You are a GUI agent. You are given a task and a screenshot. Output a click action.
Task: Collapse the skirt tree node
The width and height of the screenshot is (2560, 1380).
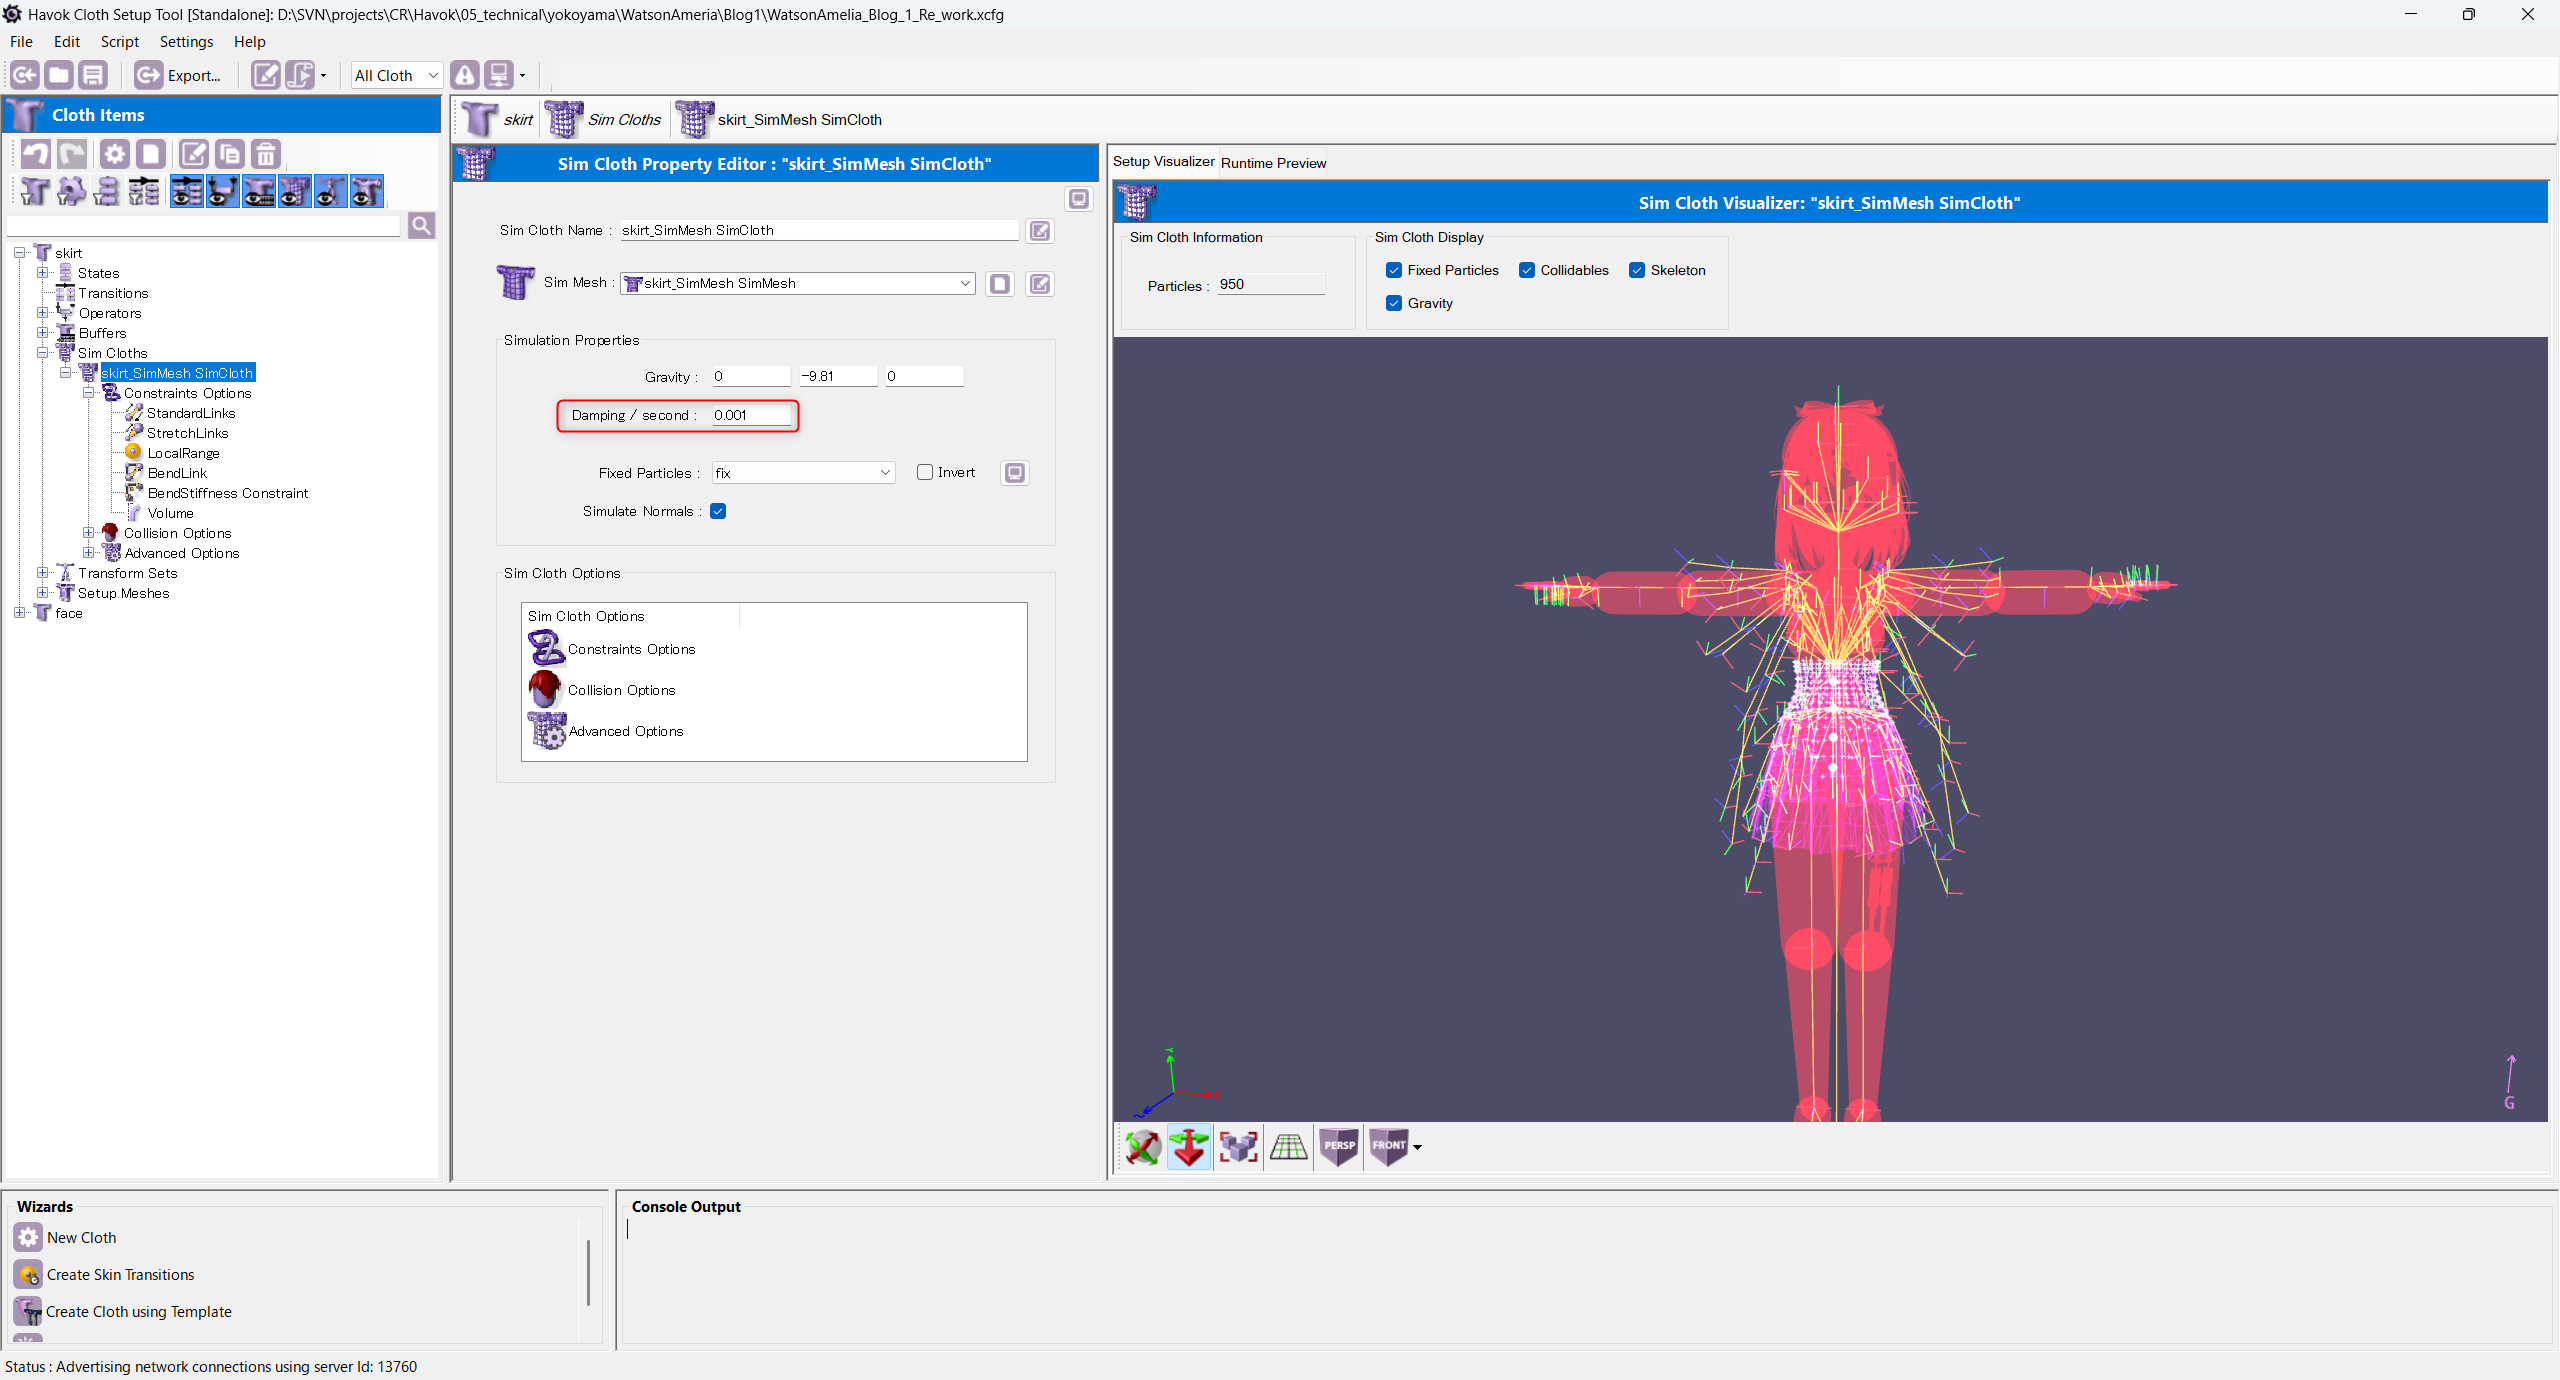[19, 253]
